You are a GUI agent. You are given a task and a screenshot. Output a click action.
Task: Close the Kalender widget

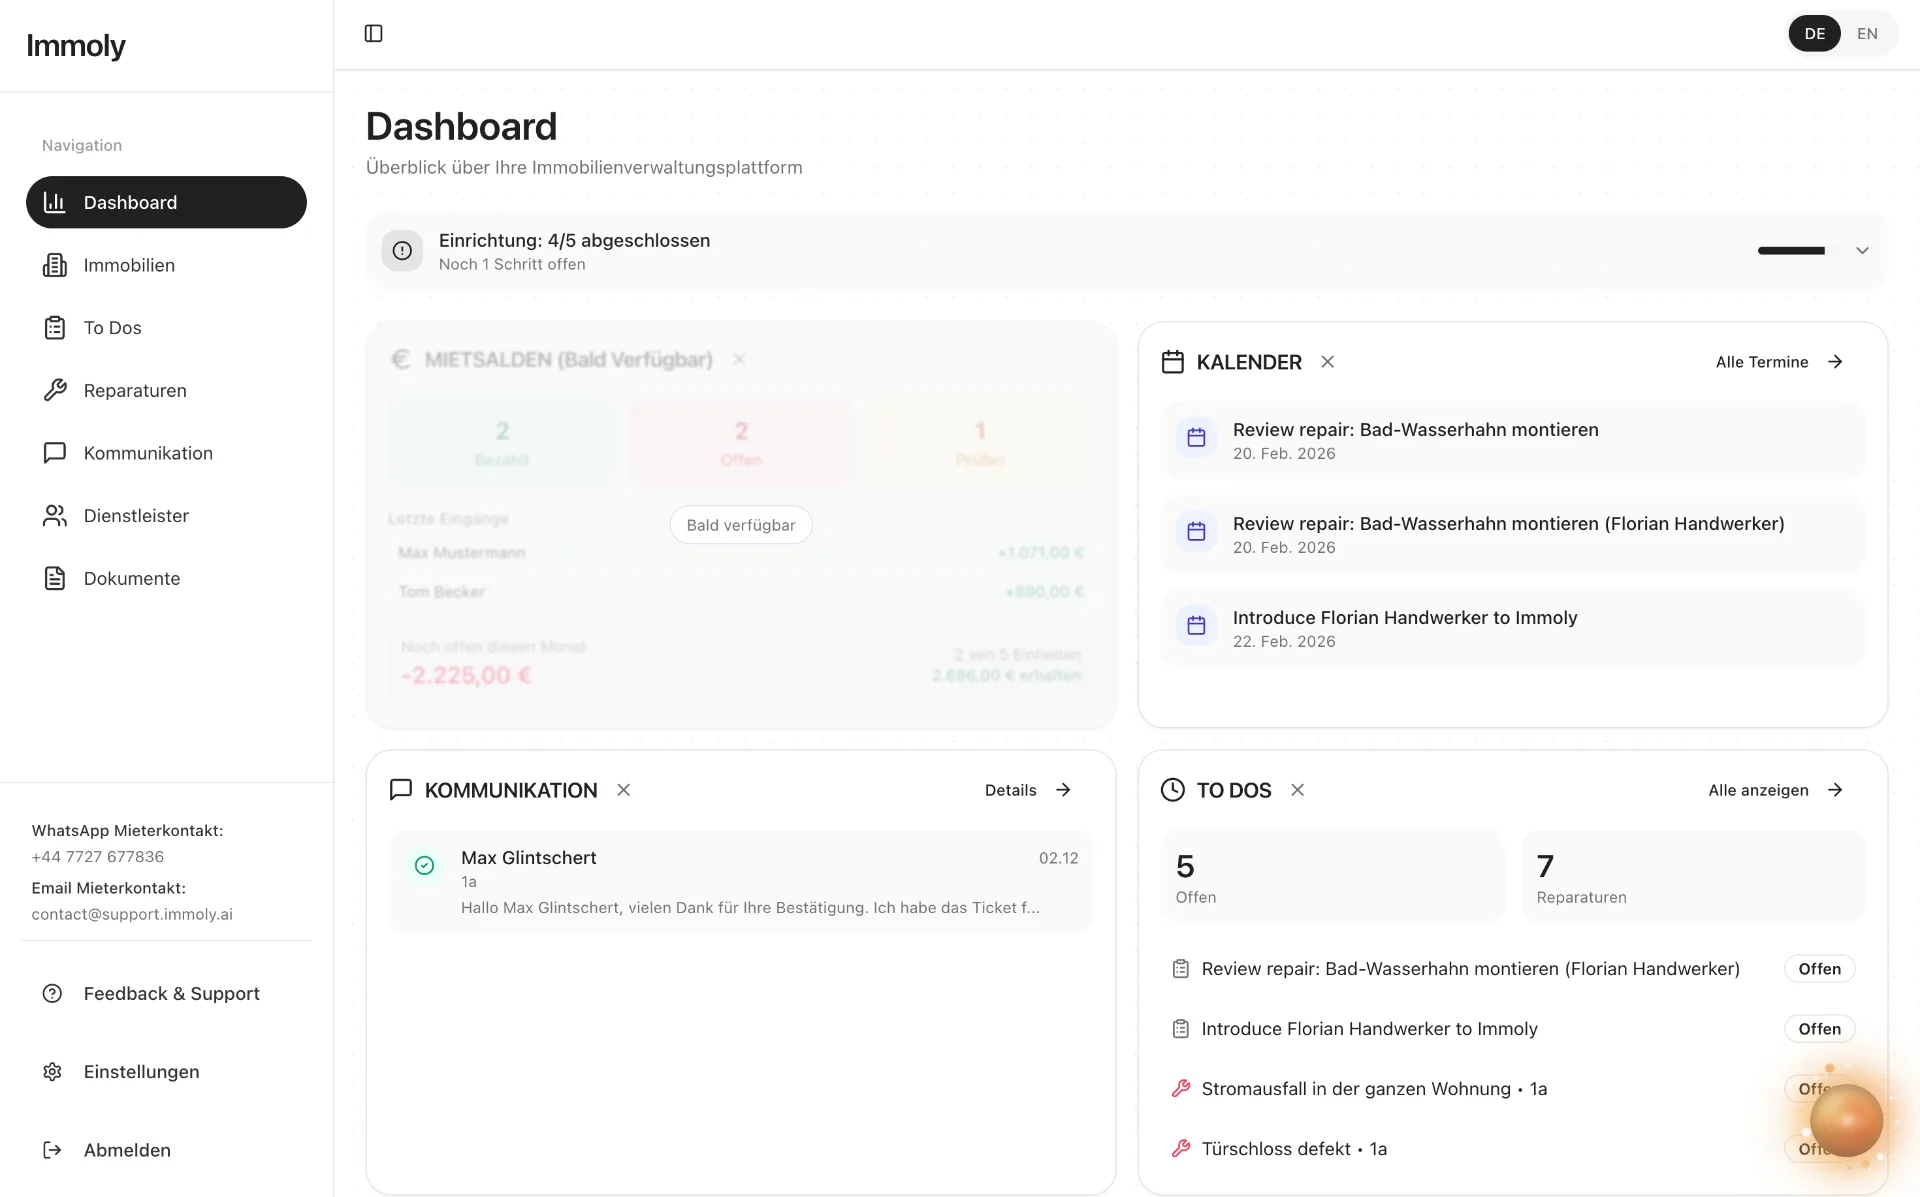(1327, 362)
